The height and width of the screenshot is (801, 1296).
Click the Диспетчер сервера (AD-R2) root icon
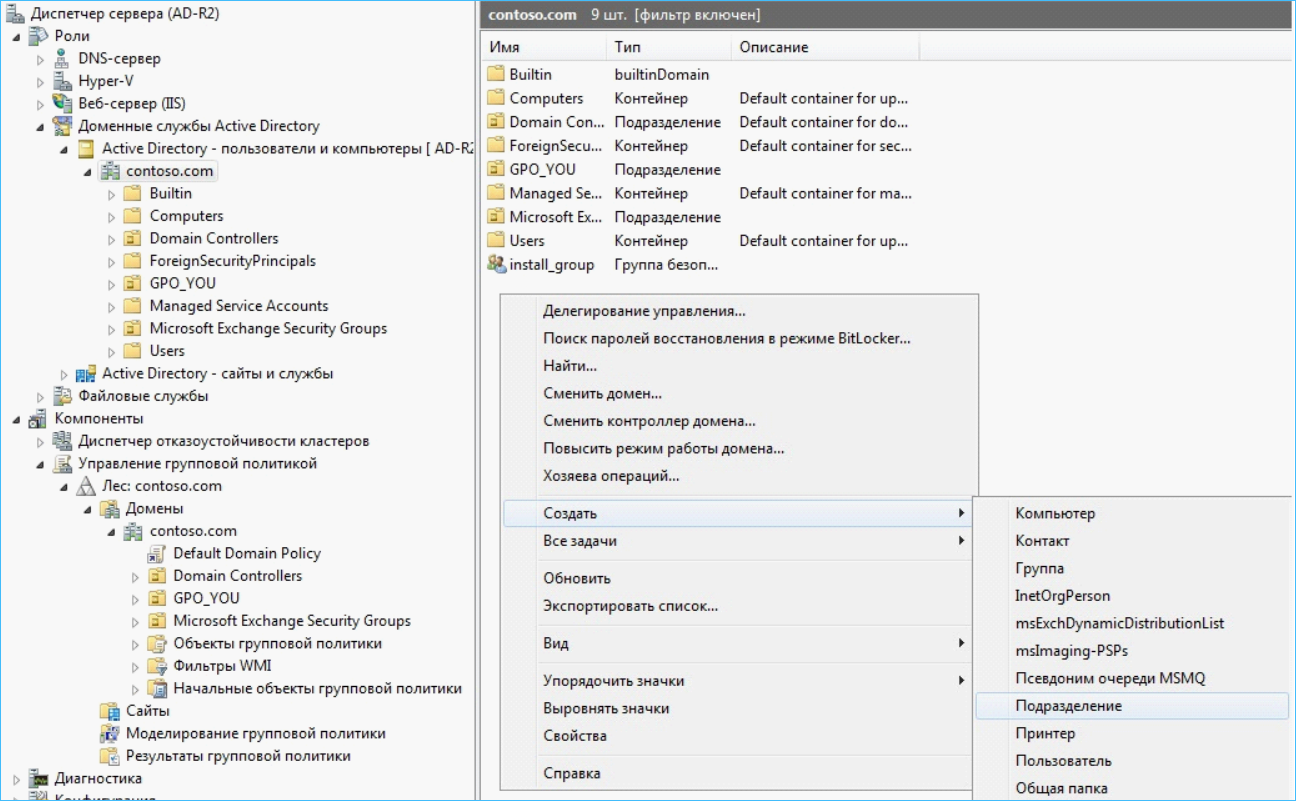15,14
